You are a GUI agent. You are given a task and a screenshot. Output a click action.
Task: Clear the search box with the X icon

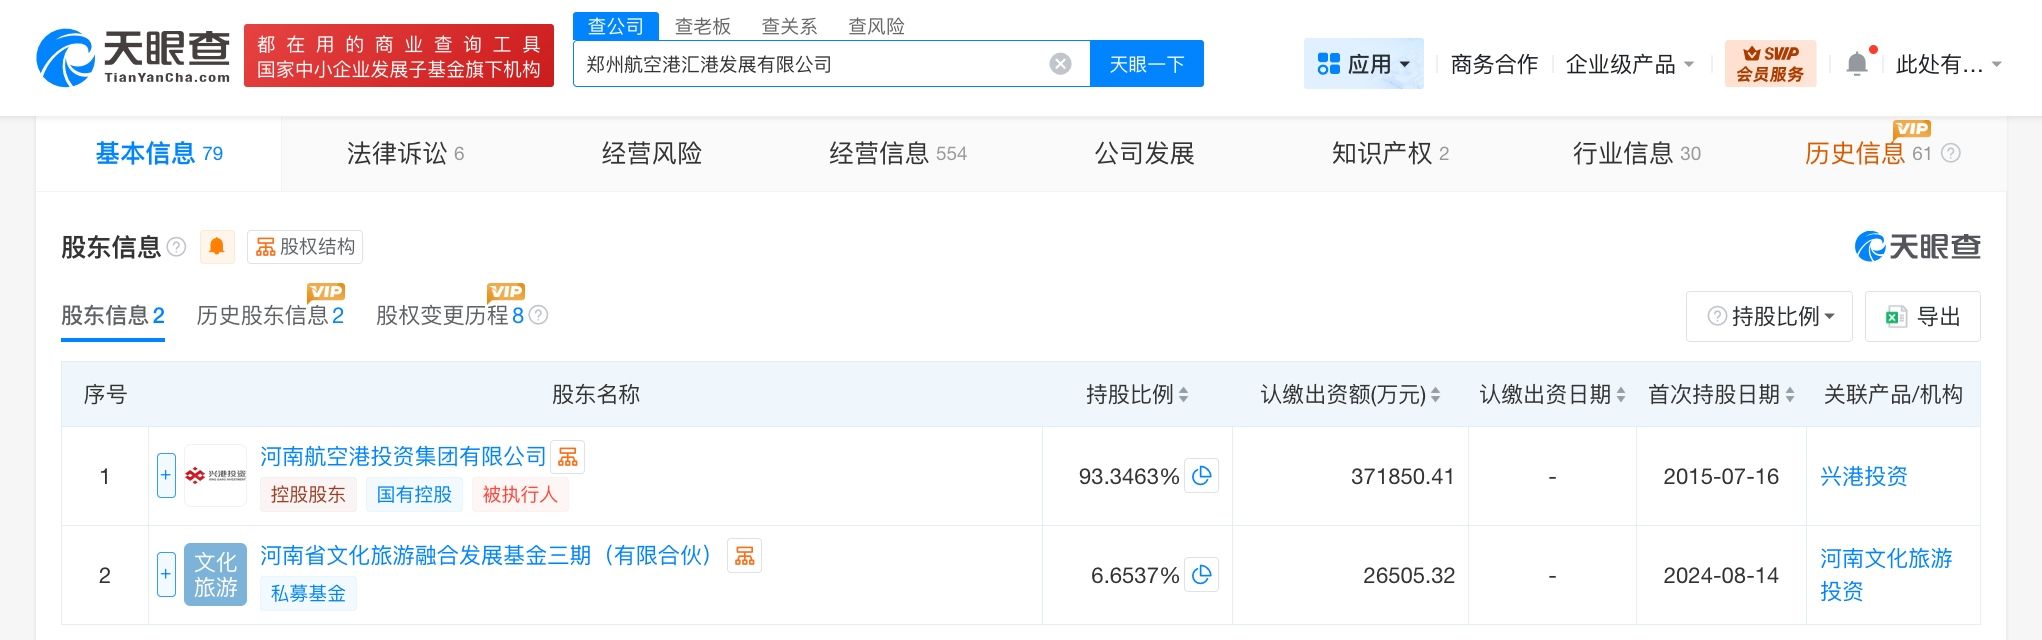1060,64
